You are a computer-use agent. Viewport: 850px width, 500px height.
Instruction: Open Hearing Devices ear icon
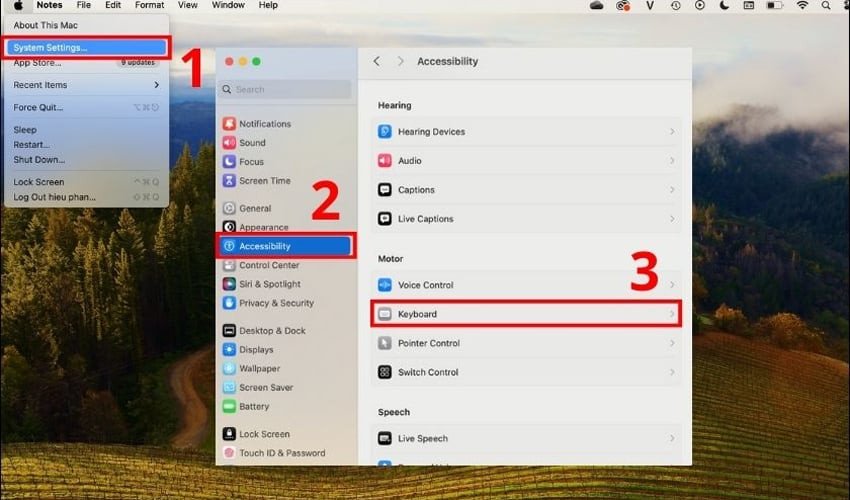pos(385,132)
